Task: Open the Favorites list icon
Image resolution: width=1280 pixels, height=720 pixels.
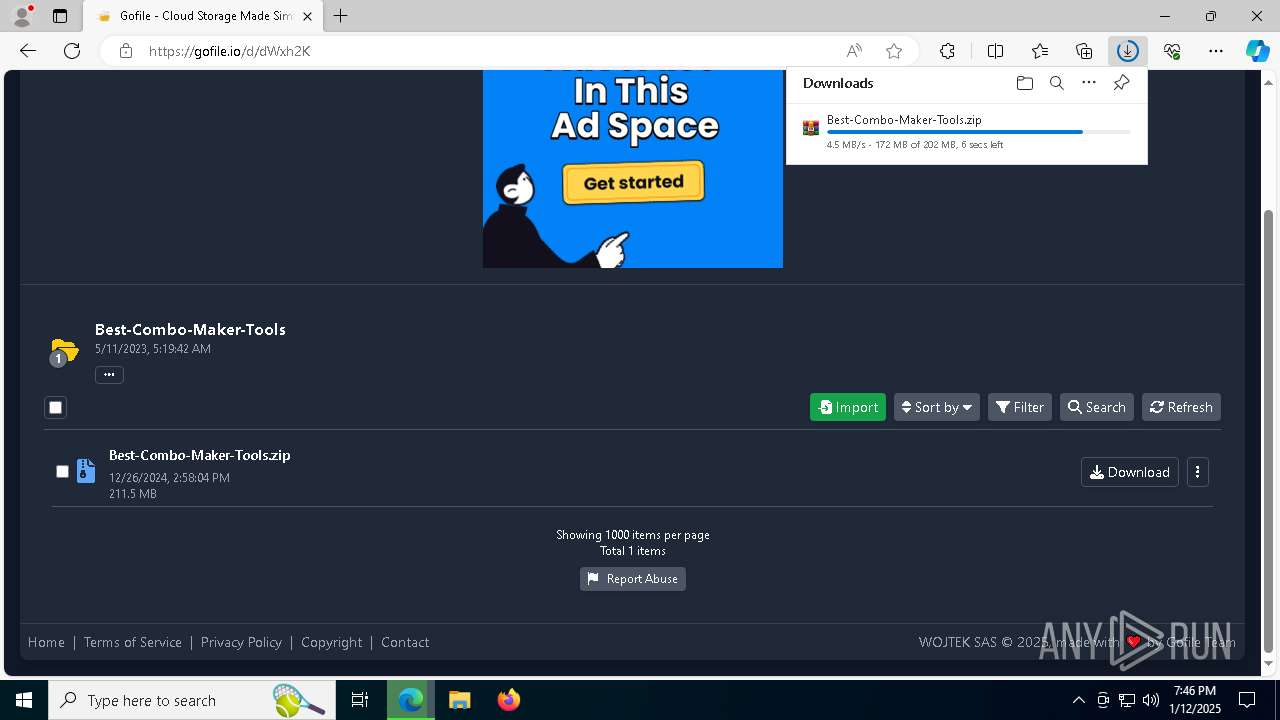Action: pyautogui.click(x=1040, y=51)
